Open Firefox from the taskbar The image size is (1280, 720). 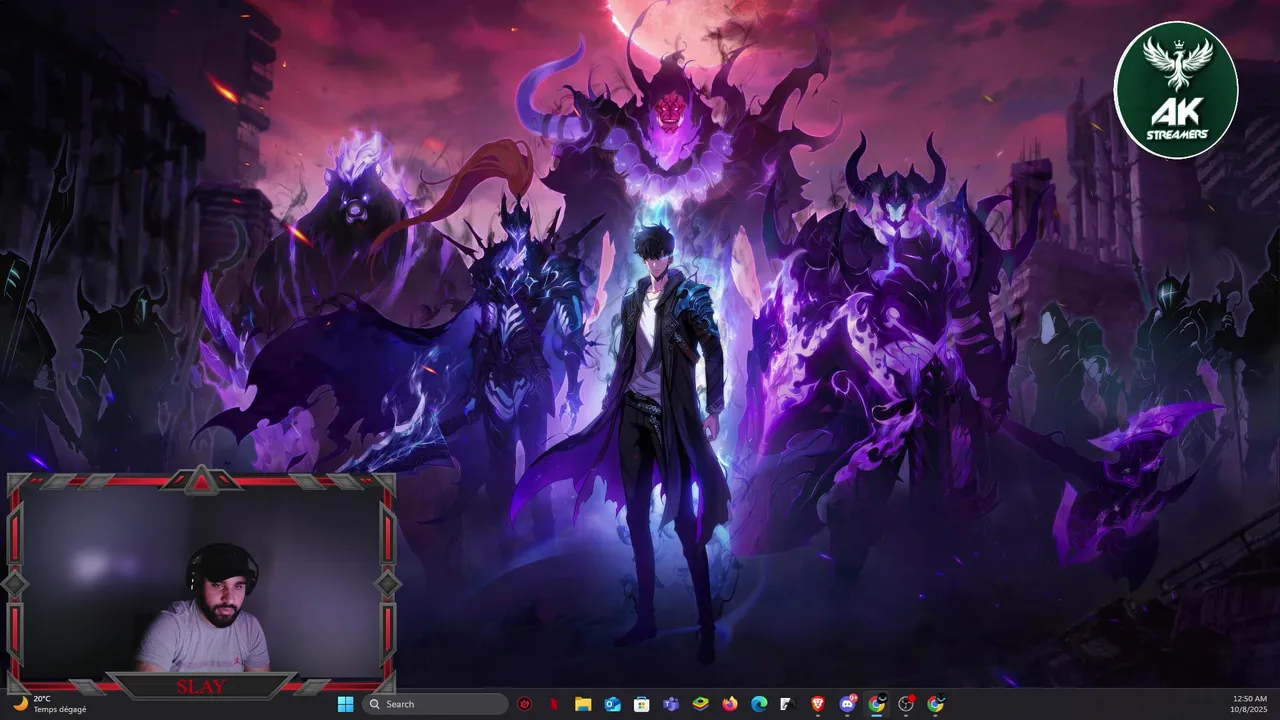[730, 704]
